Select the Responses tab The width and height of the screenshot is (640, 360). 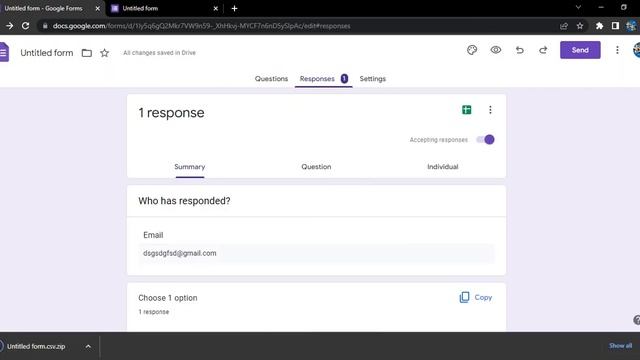pyautogui.click(x=324, y=79)
